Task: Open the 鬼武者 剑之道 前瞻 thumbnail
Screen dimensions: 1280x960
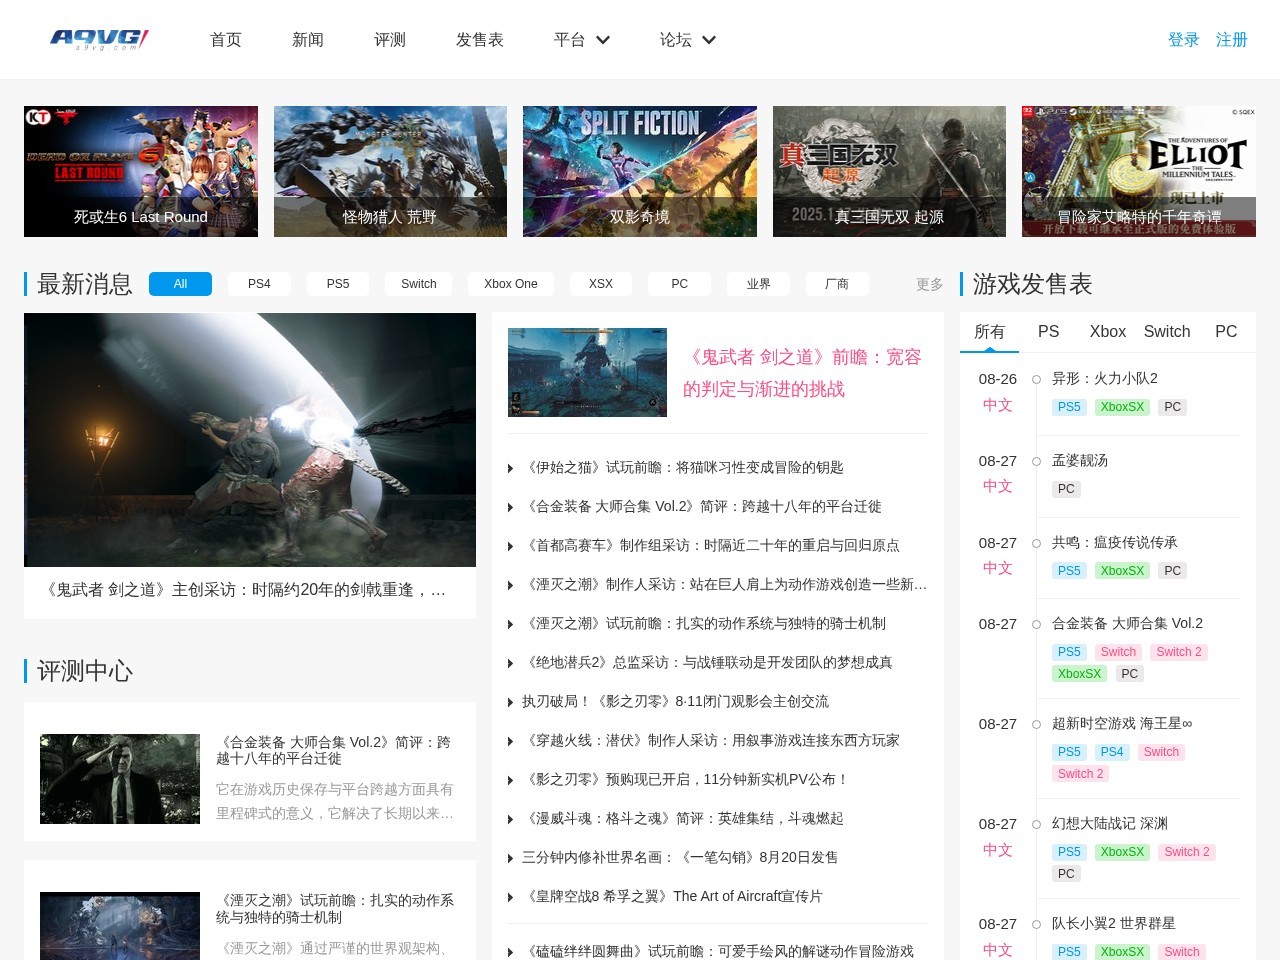Action: pos(587,372)
